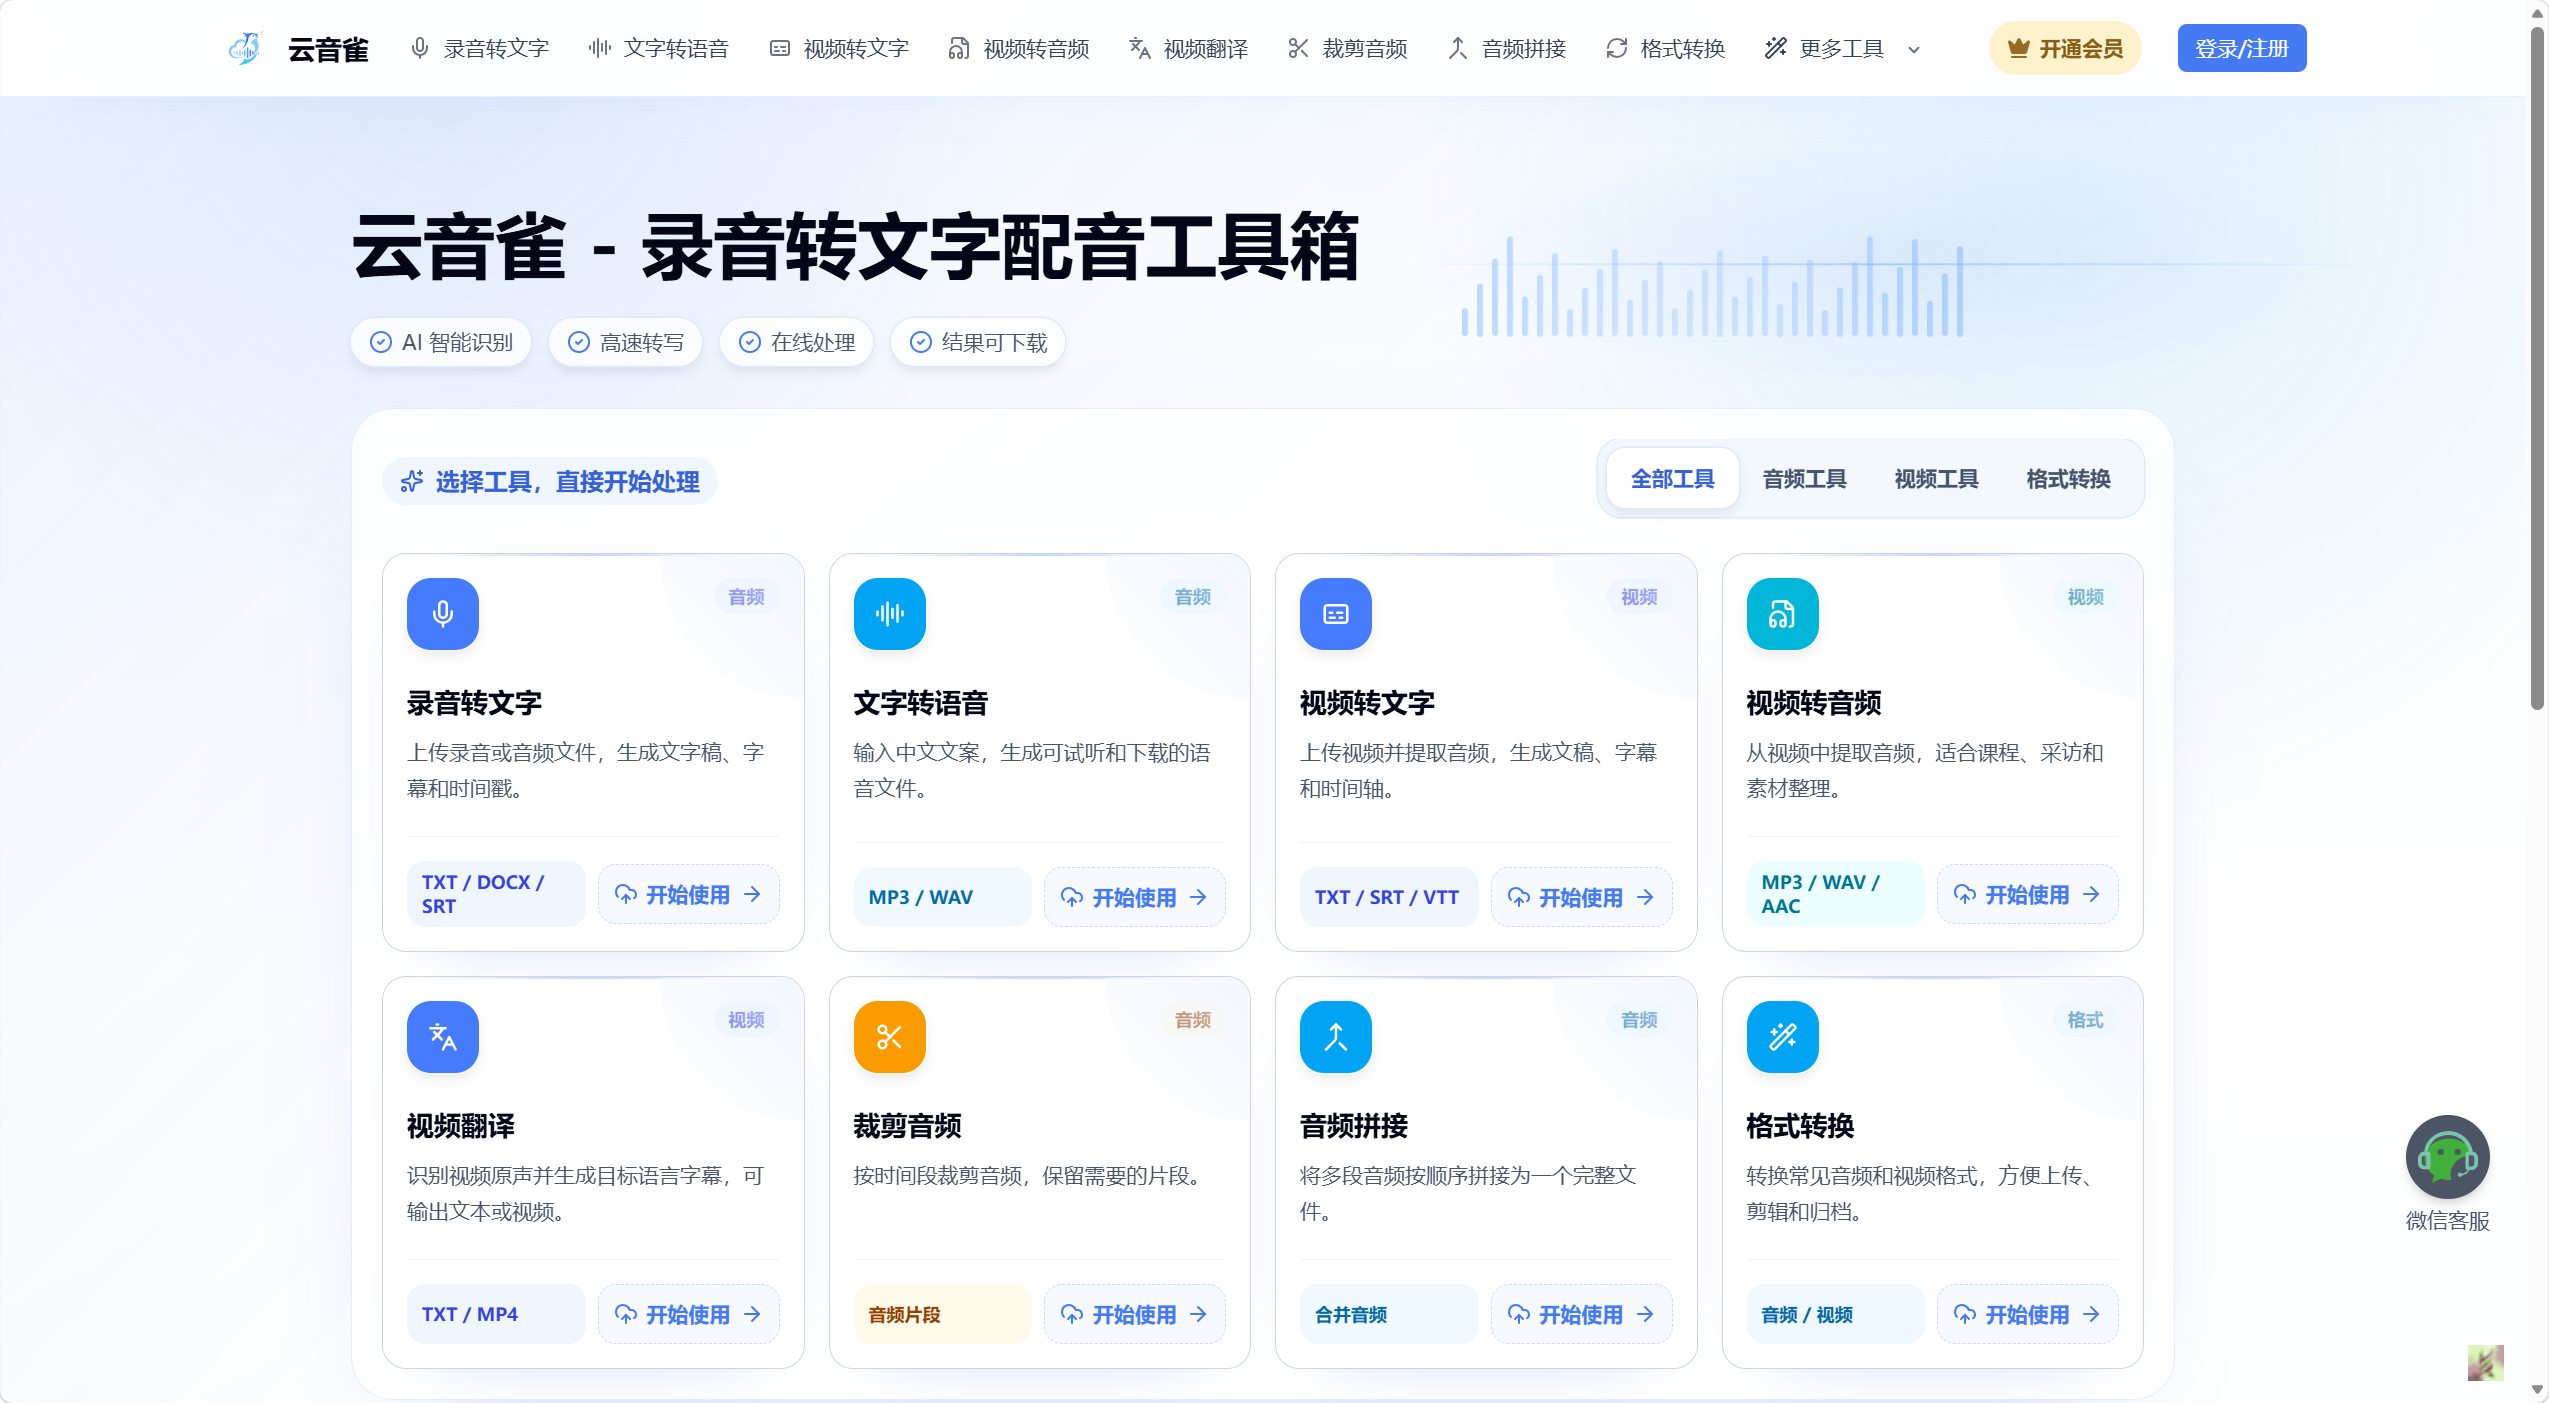Click the subtitle icon on 视频转文字 card
The height and width of the screenshot is (1403, 2549).
tap(1336, 614)
